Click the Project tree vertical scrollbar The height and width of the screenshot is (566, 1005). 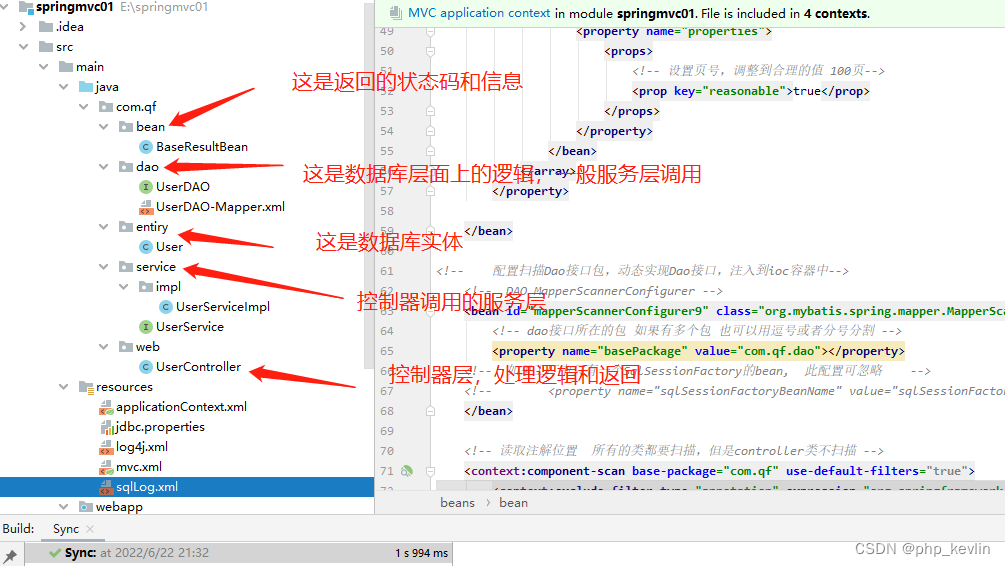pyautogui.click(x=369, y=186)
